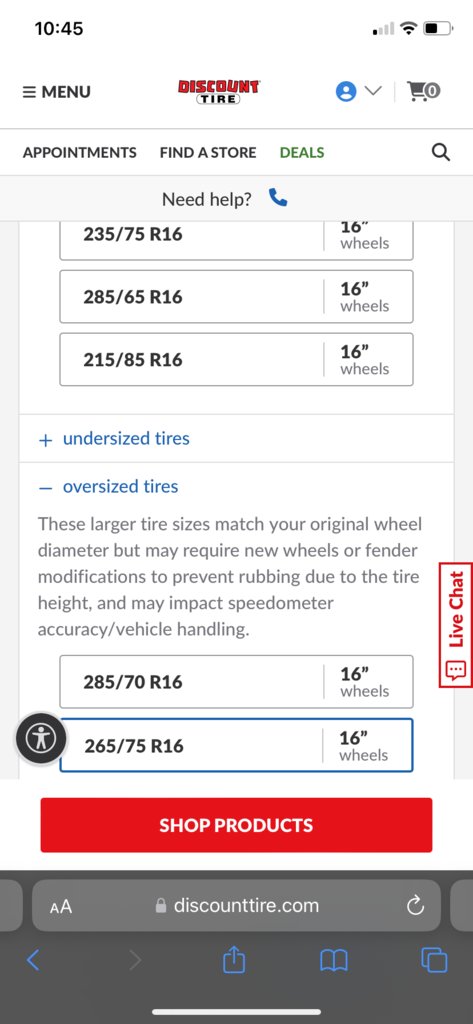Expand the account dropdown chevron

372,91
